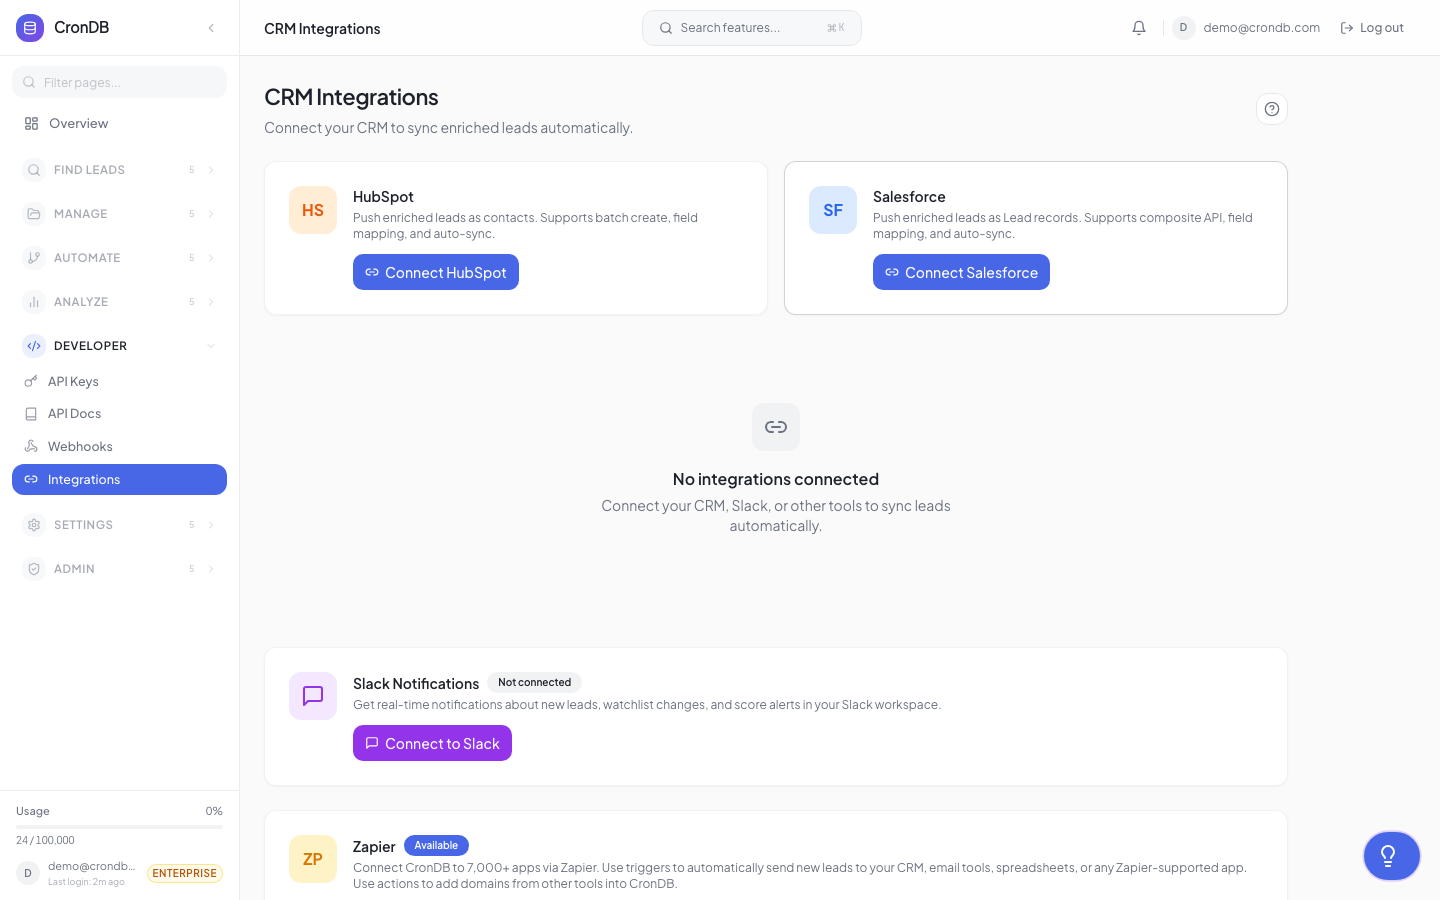Click the Find Leads magnifier icon

(x=34, y=170)
